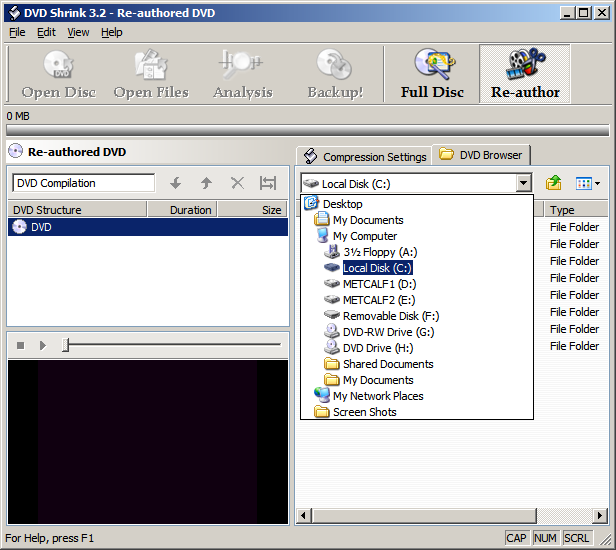Click the Open Files toolbar icon
Image resolution: width=616 pixels, height=550 pixels.
tap(151, 74)
